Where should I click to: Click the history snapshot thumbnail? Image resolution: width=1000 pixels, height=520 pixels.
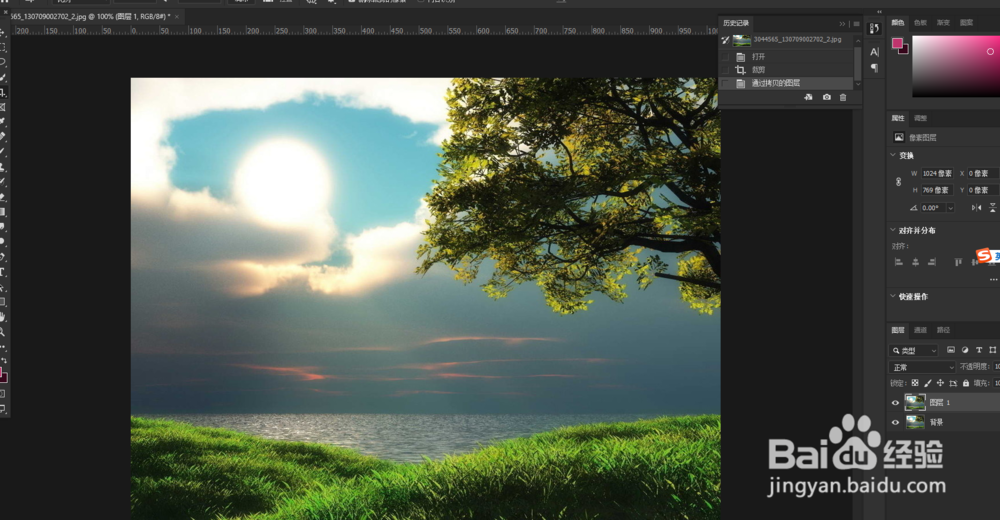tap(741, 40)
